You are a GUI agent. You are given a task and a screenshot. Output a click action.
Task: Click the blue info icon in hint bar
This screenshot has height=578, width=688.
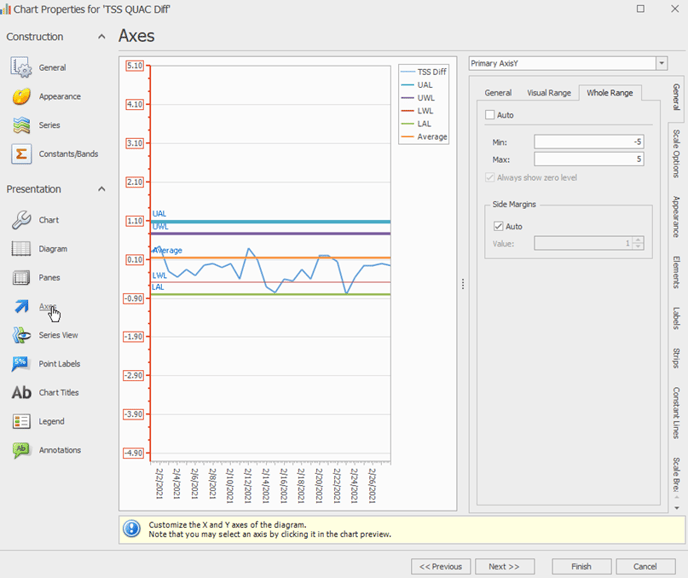point(132,529)
